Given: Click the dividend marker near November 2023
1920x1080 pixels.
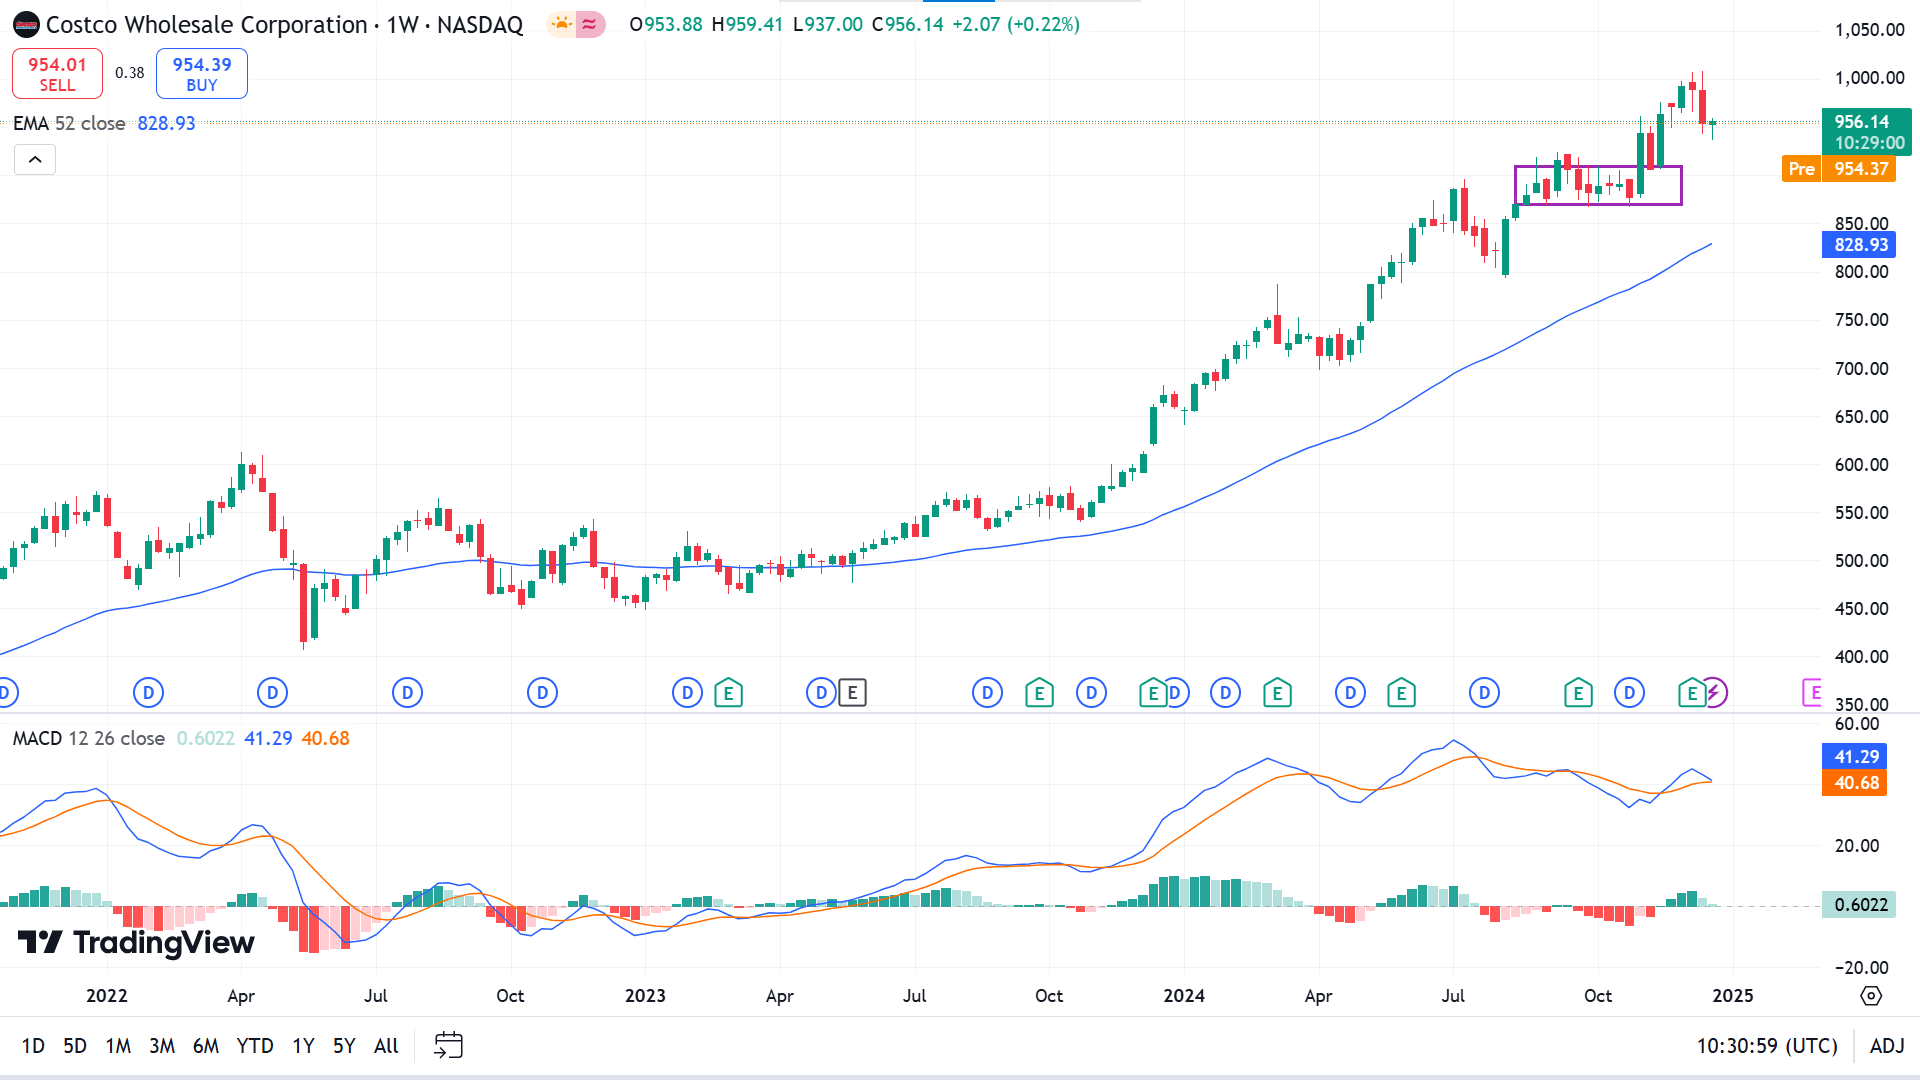Looking at the screenshot, I should pos(1091,692).
